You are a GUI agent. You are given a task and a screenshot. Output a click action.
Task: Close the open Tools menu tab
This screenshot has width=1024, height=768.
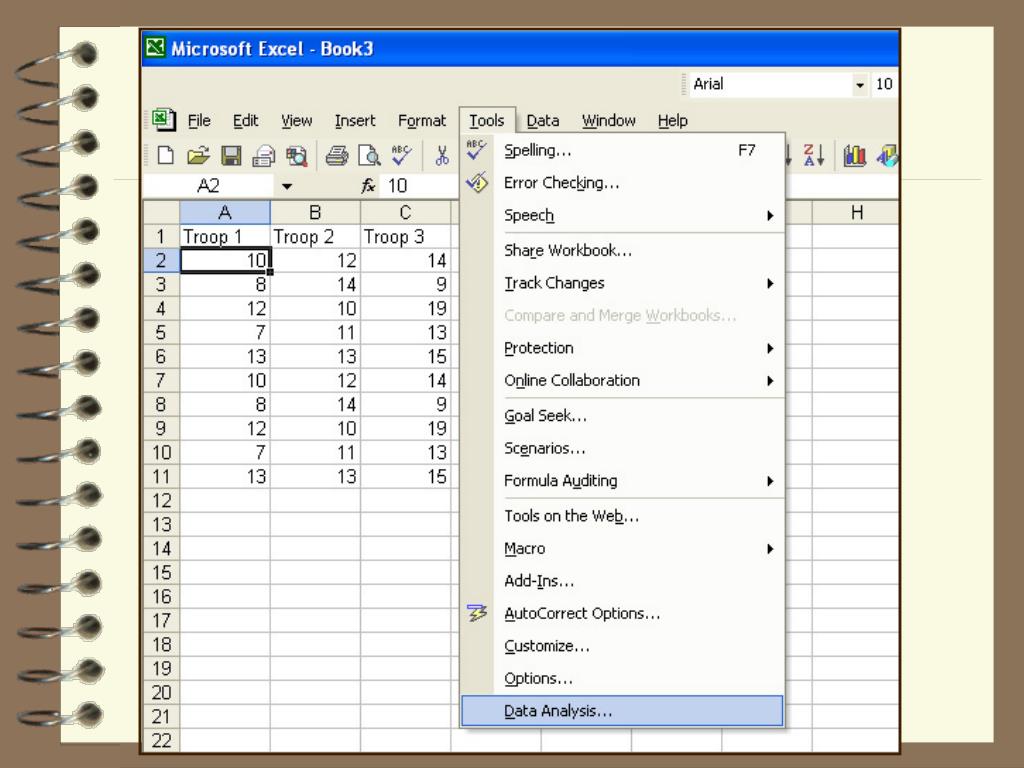(x=487, y=121)
